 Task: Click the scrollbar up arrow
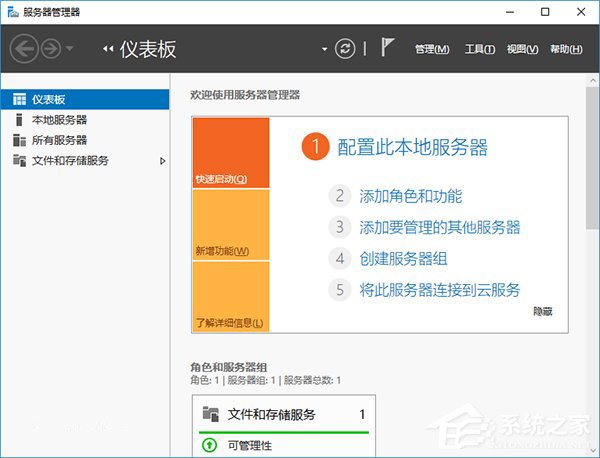(593, 80)
